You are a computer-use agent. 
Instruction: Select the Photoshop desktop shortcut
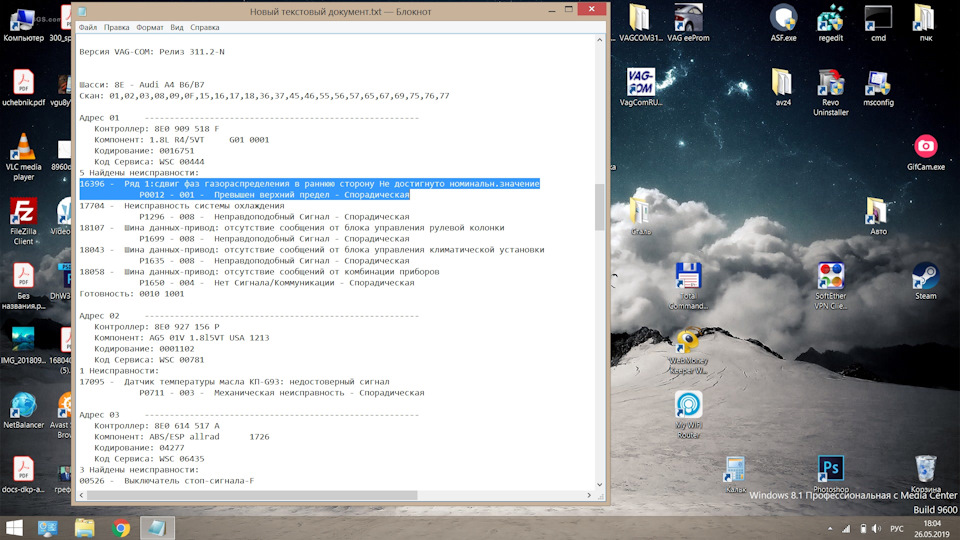[x=831, y=474]
